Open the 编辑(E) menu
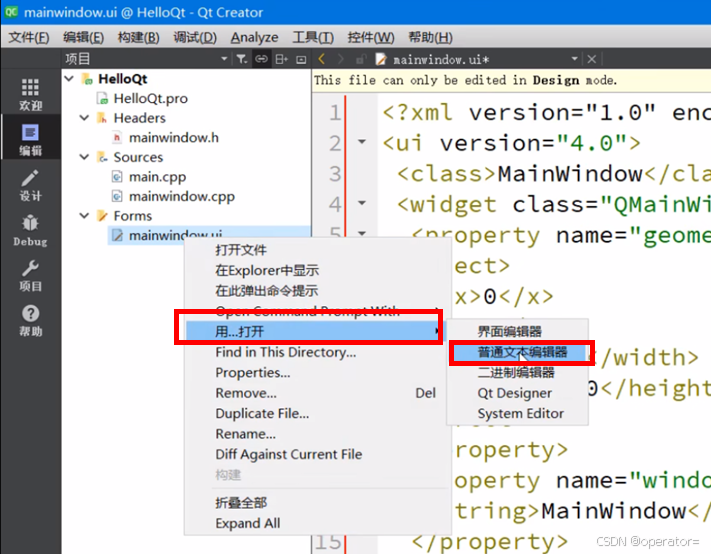 pyautogui.click(x=83, y=37)
